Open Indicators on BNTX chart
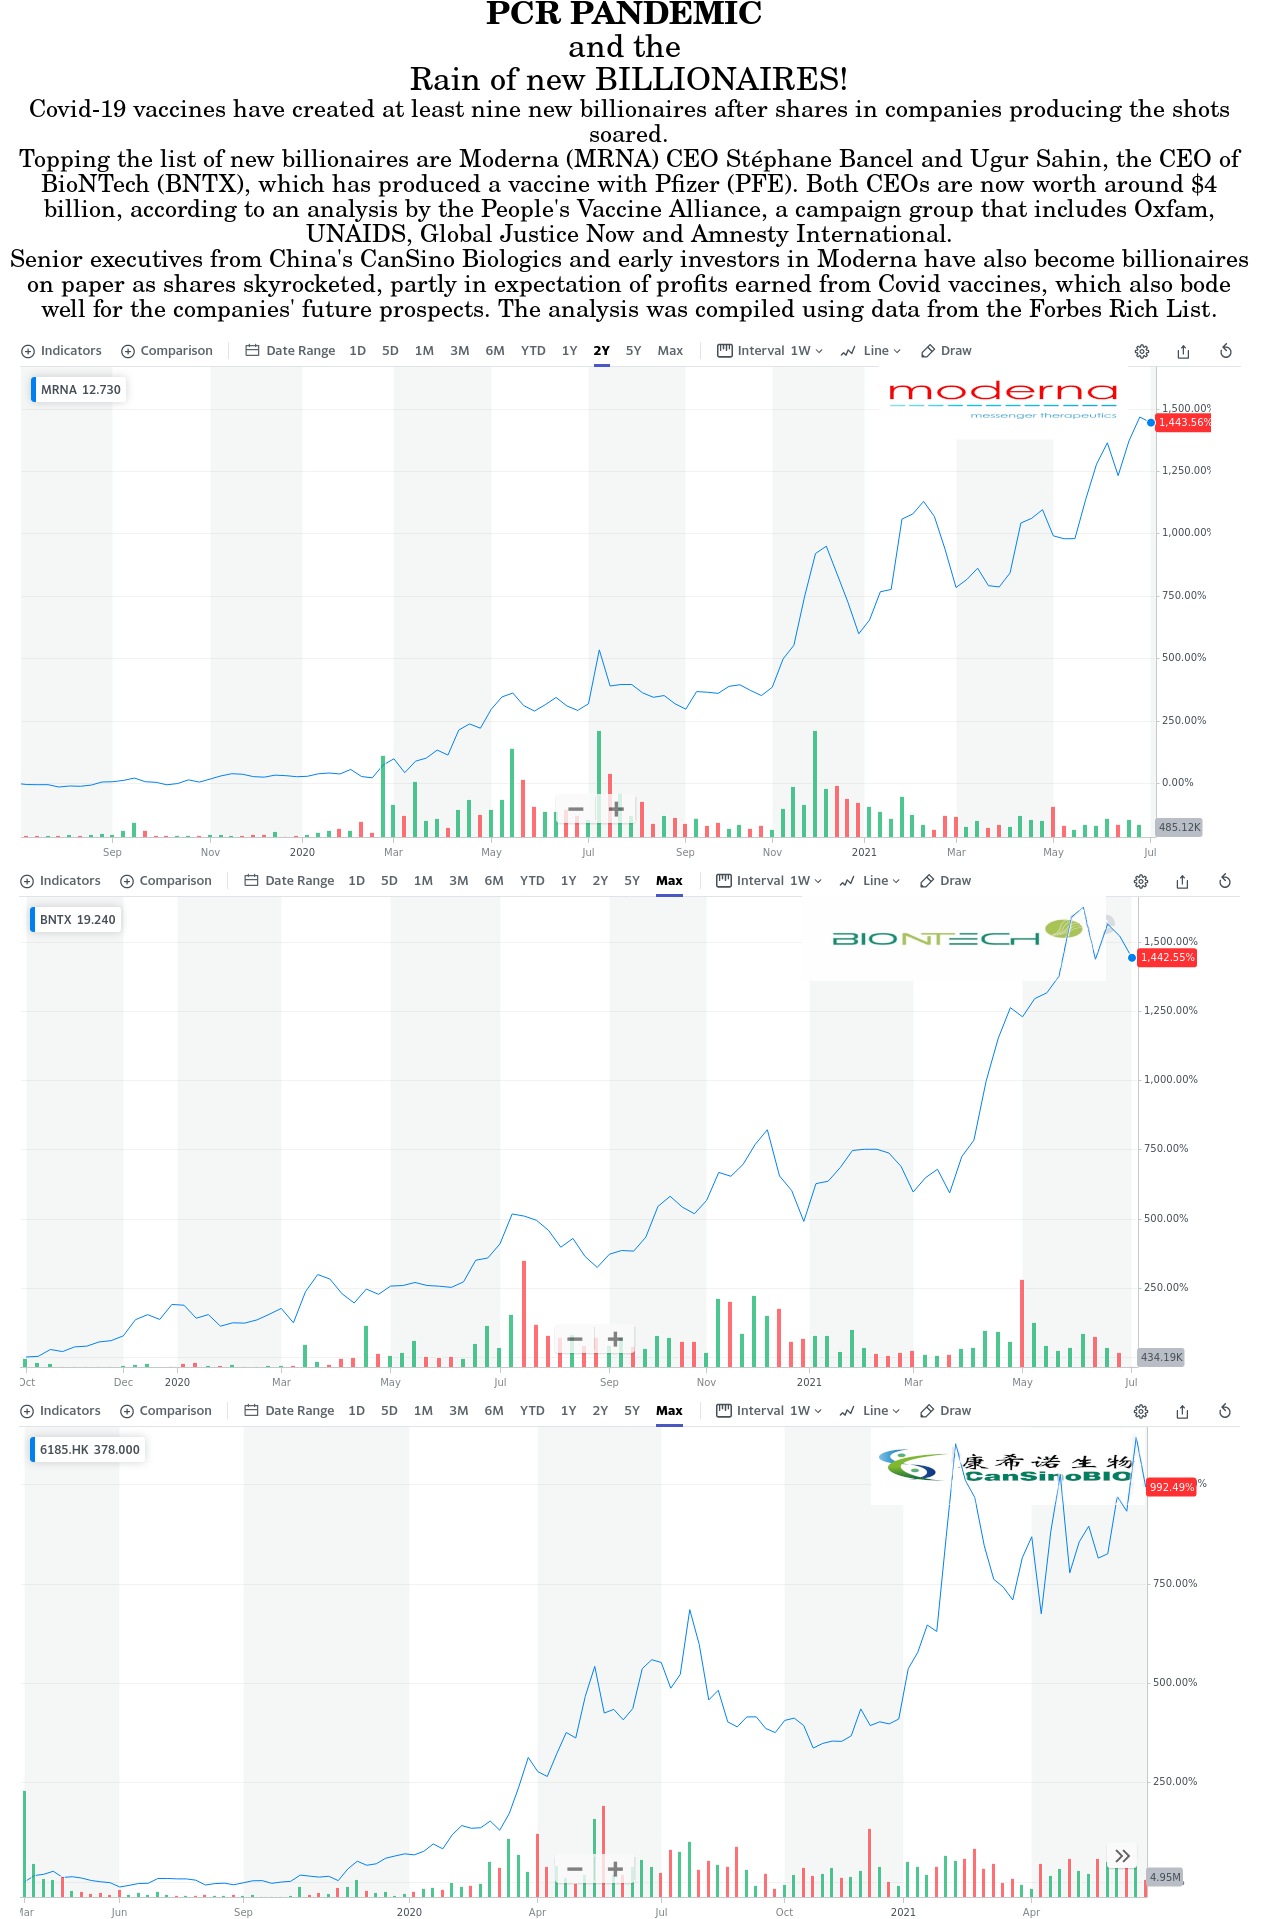Viewport: 1261px width, 1919px height. (60, 881)
